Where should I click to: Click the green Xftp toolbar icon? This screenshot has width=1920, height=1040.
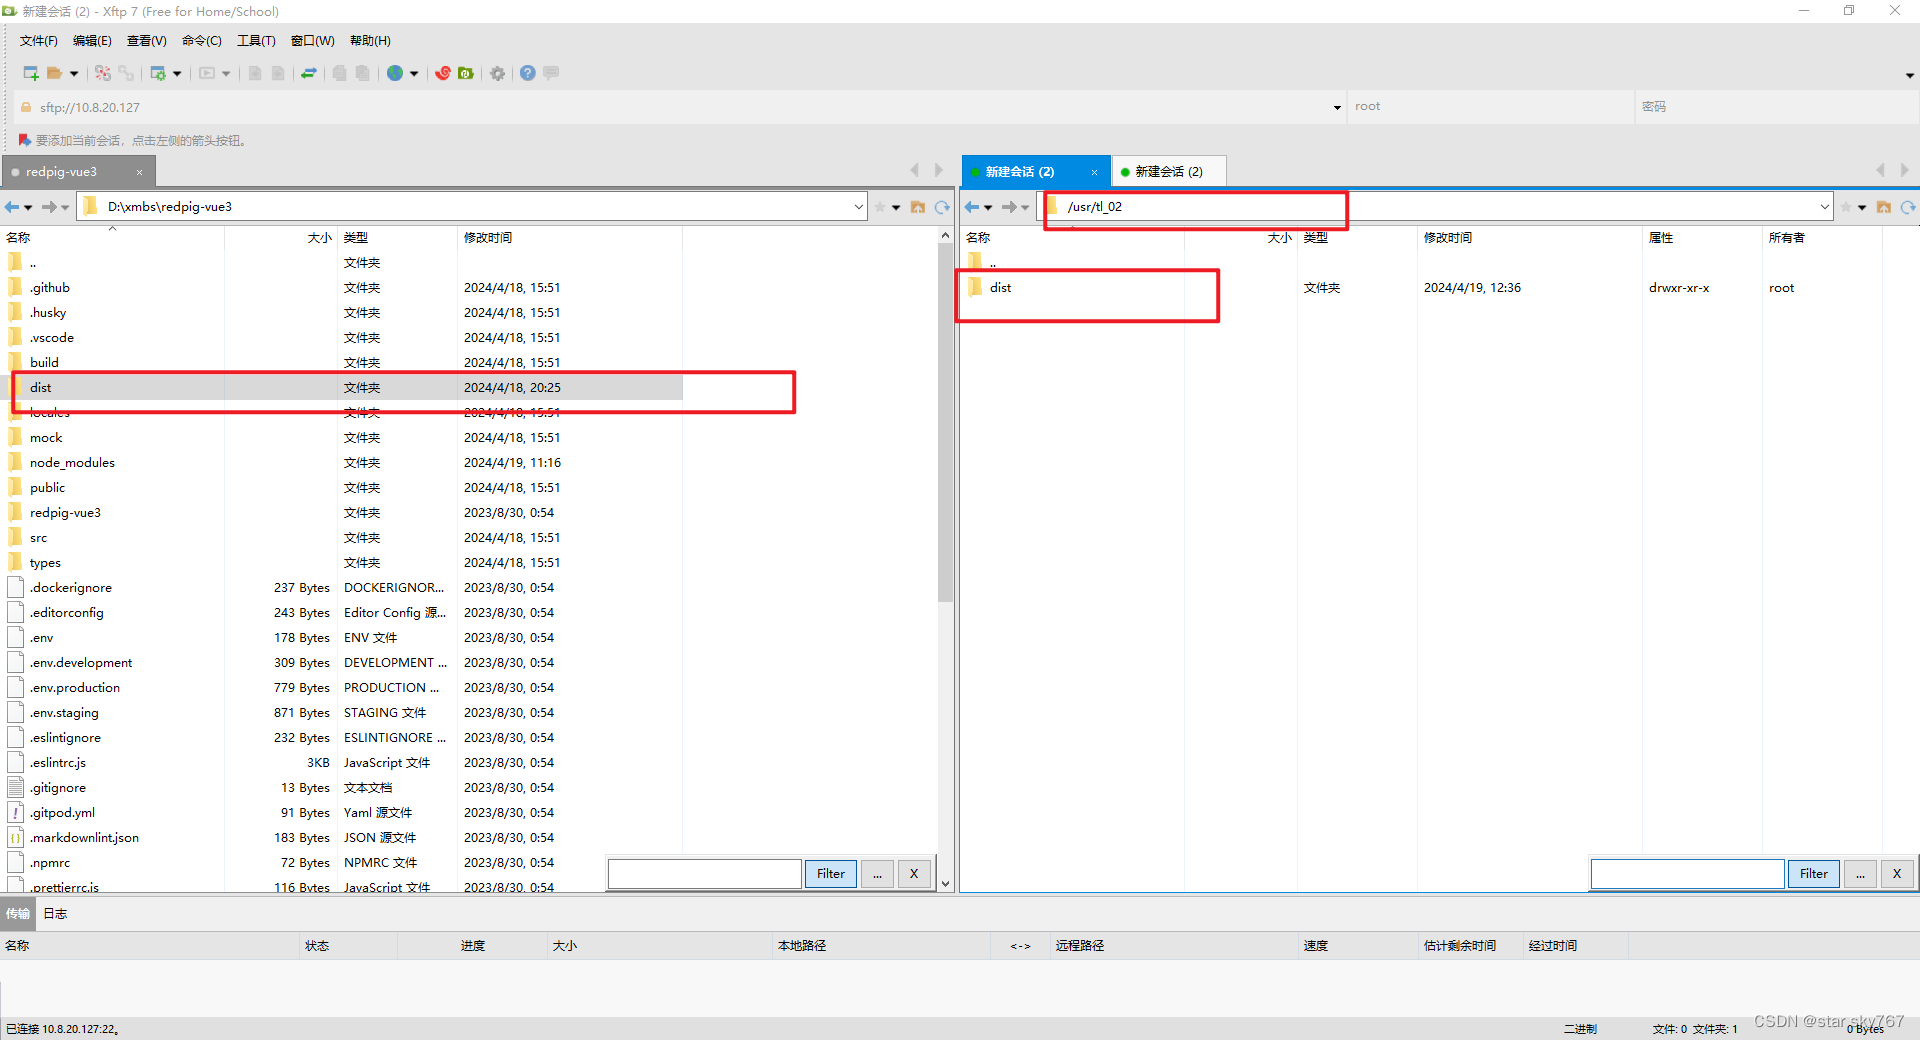[466, 73]
